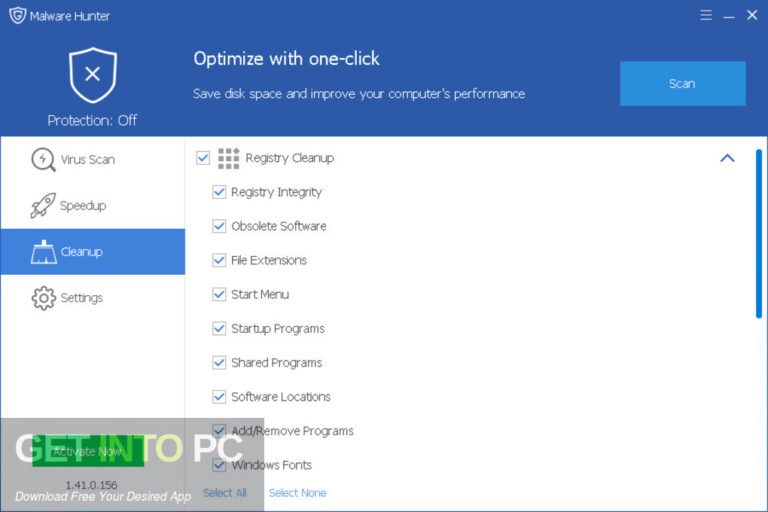Select the Cleanup tab label
The width and height of the screenshot is (768, 512).
coord(82,252)
